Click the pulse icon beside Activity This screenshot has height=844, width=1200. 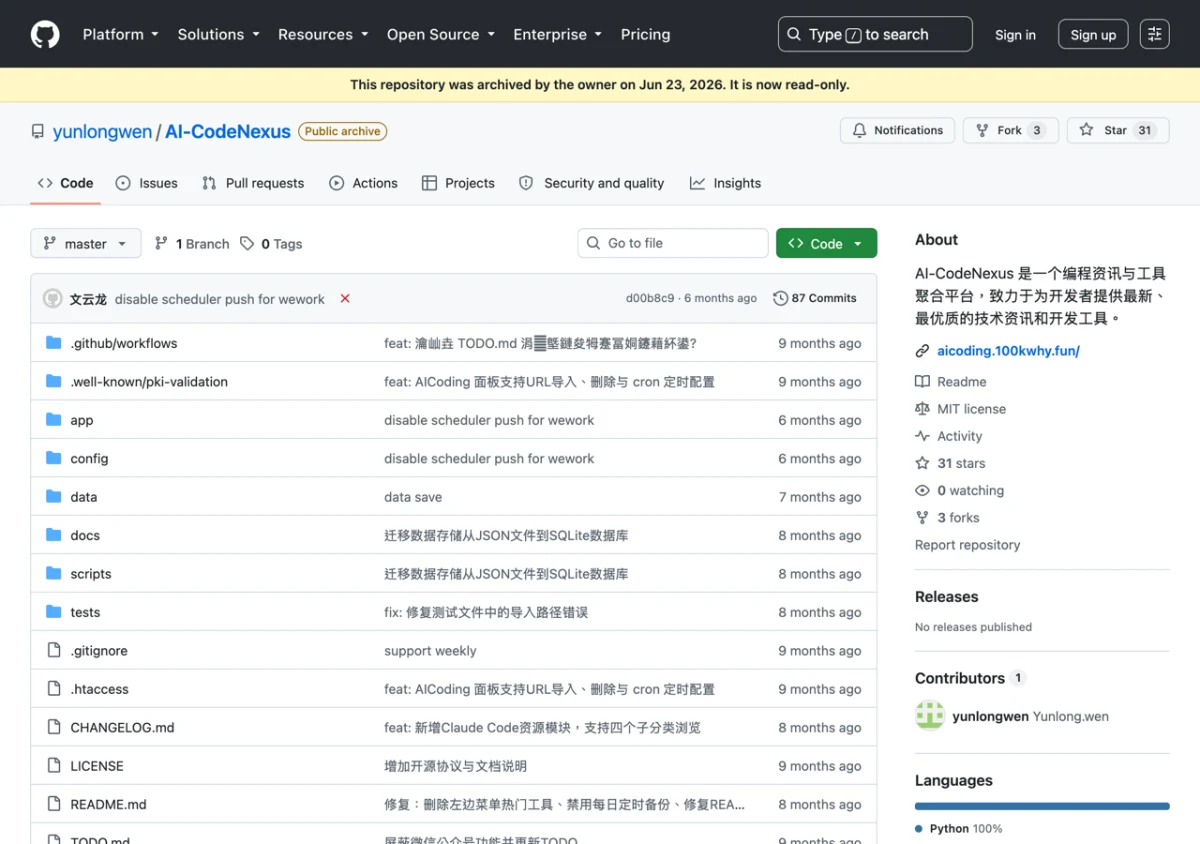pos(922,436)
